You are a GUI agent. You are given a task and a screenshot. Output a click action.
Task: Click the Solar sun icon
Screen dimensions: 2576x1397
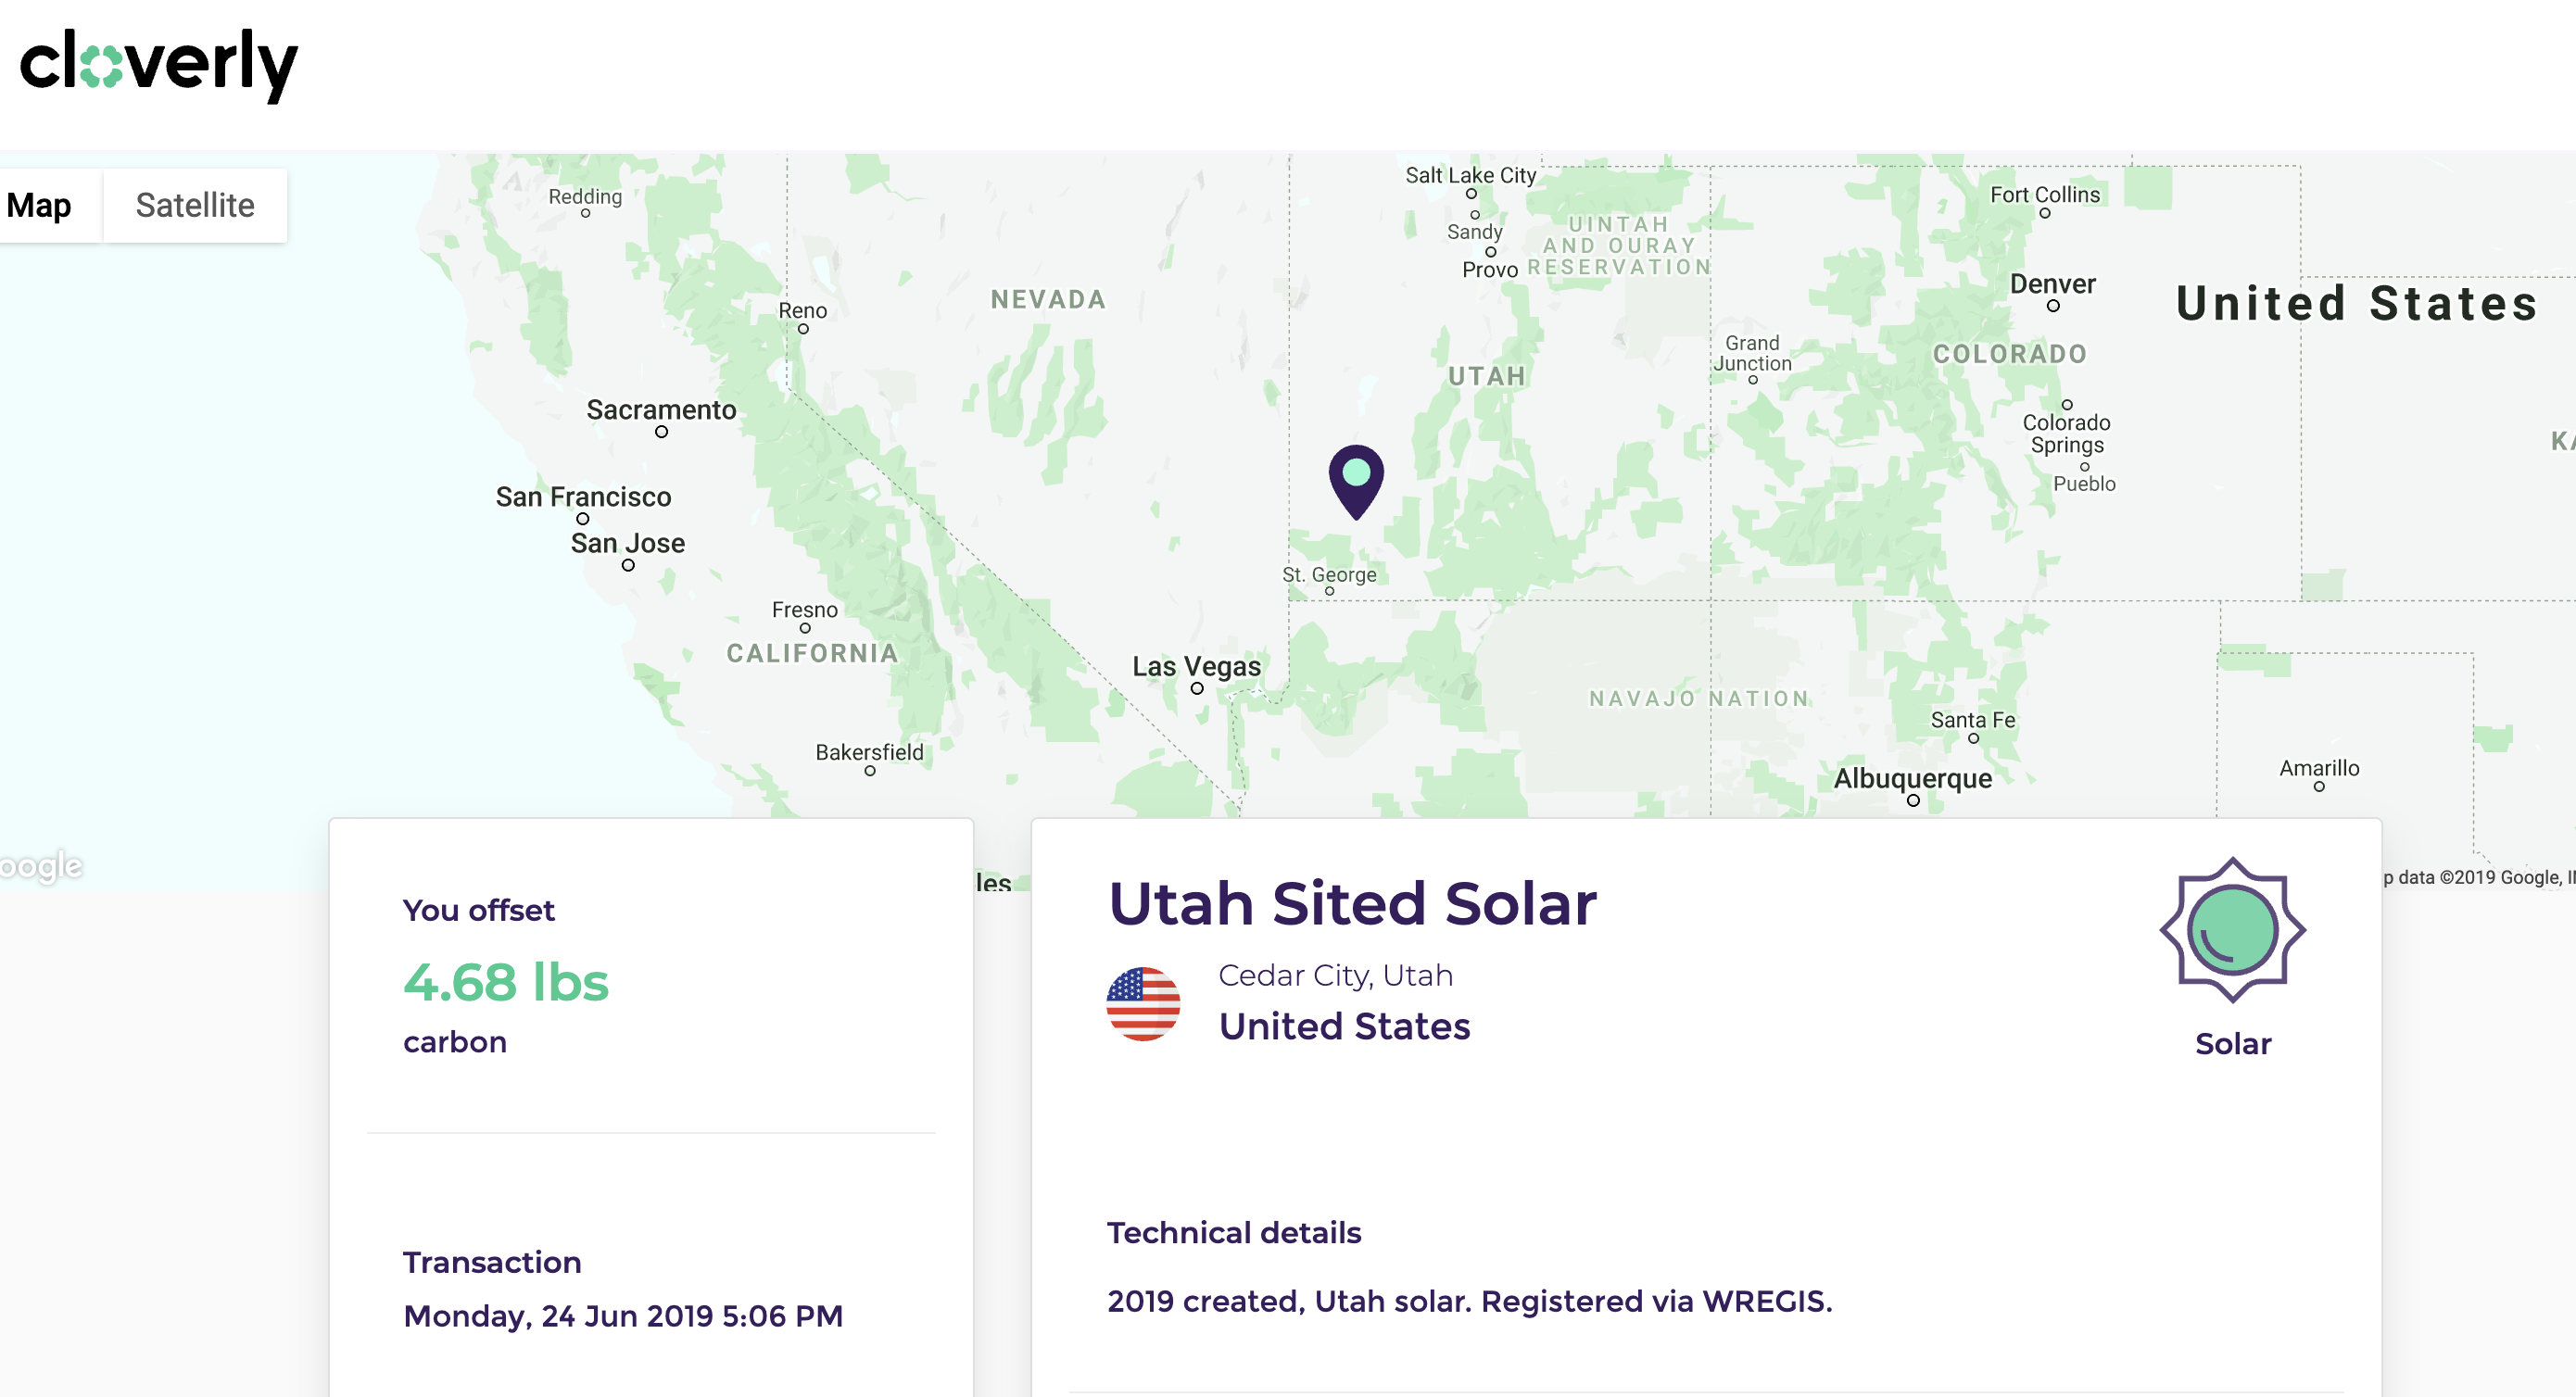coord(2232,930)
